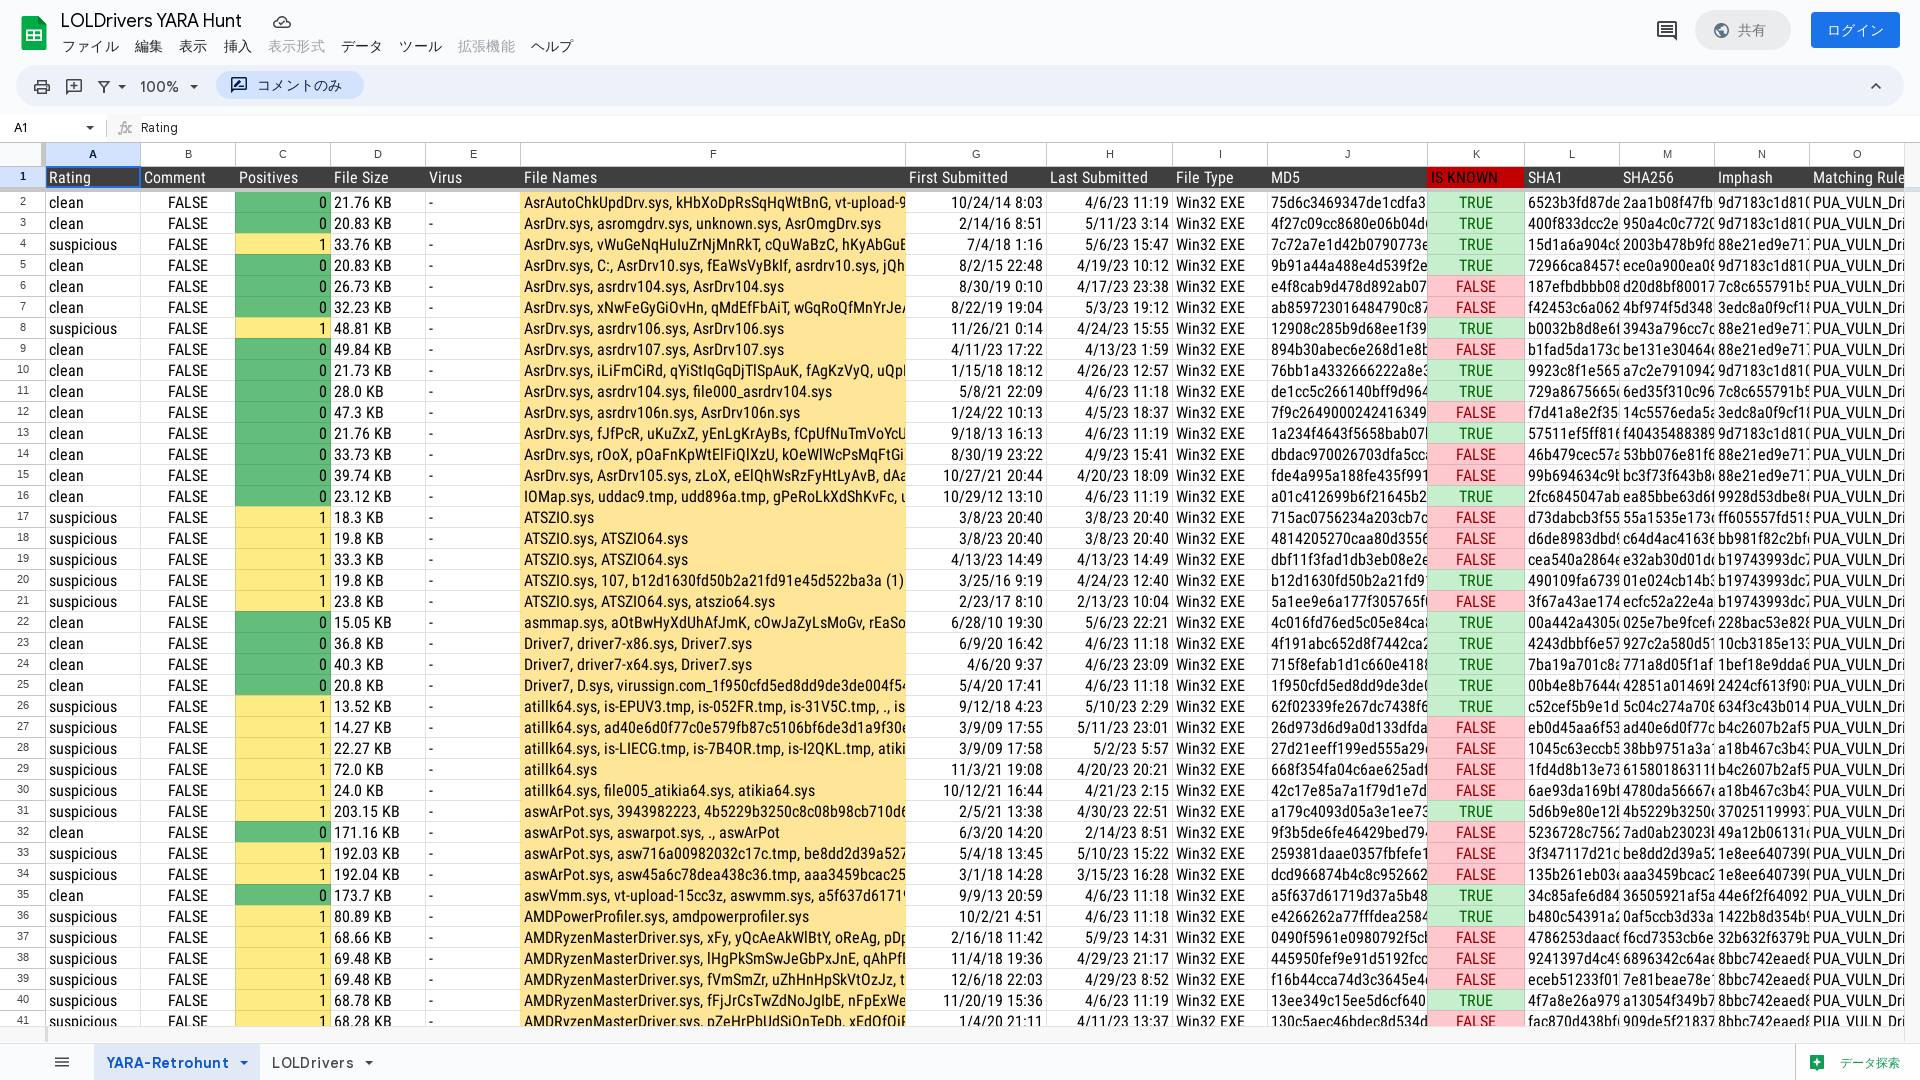Click the 10/24/14 8:03 first submitted cell
1920x1080 pixels.
(x=976, y=202)
